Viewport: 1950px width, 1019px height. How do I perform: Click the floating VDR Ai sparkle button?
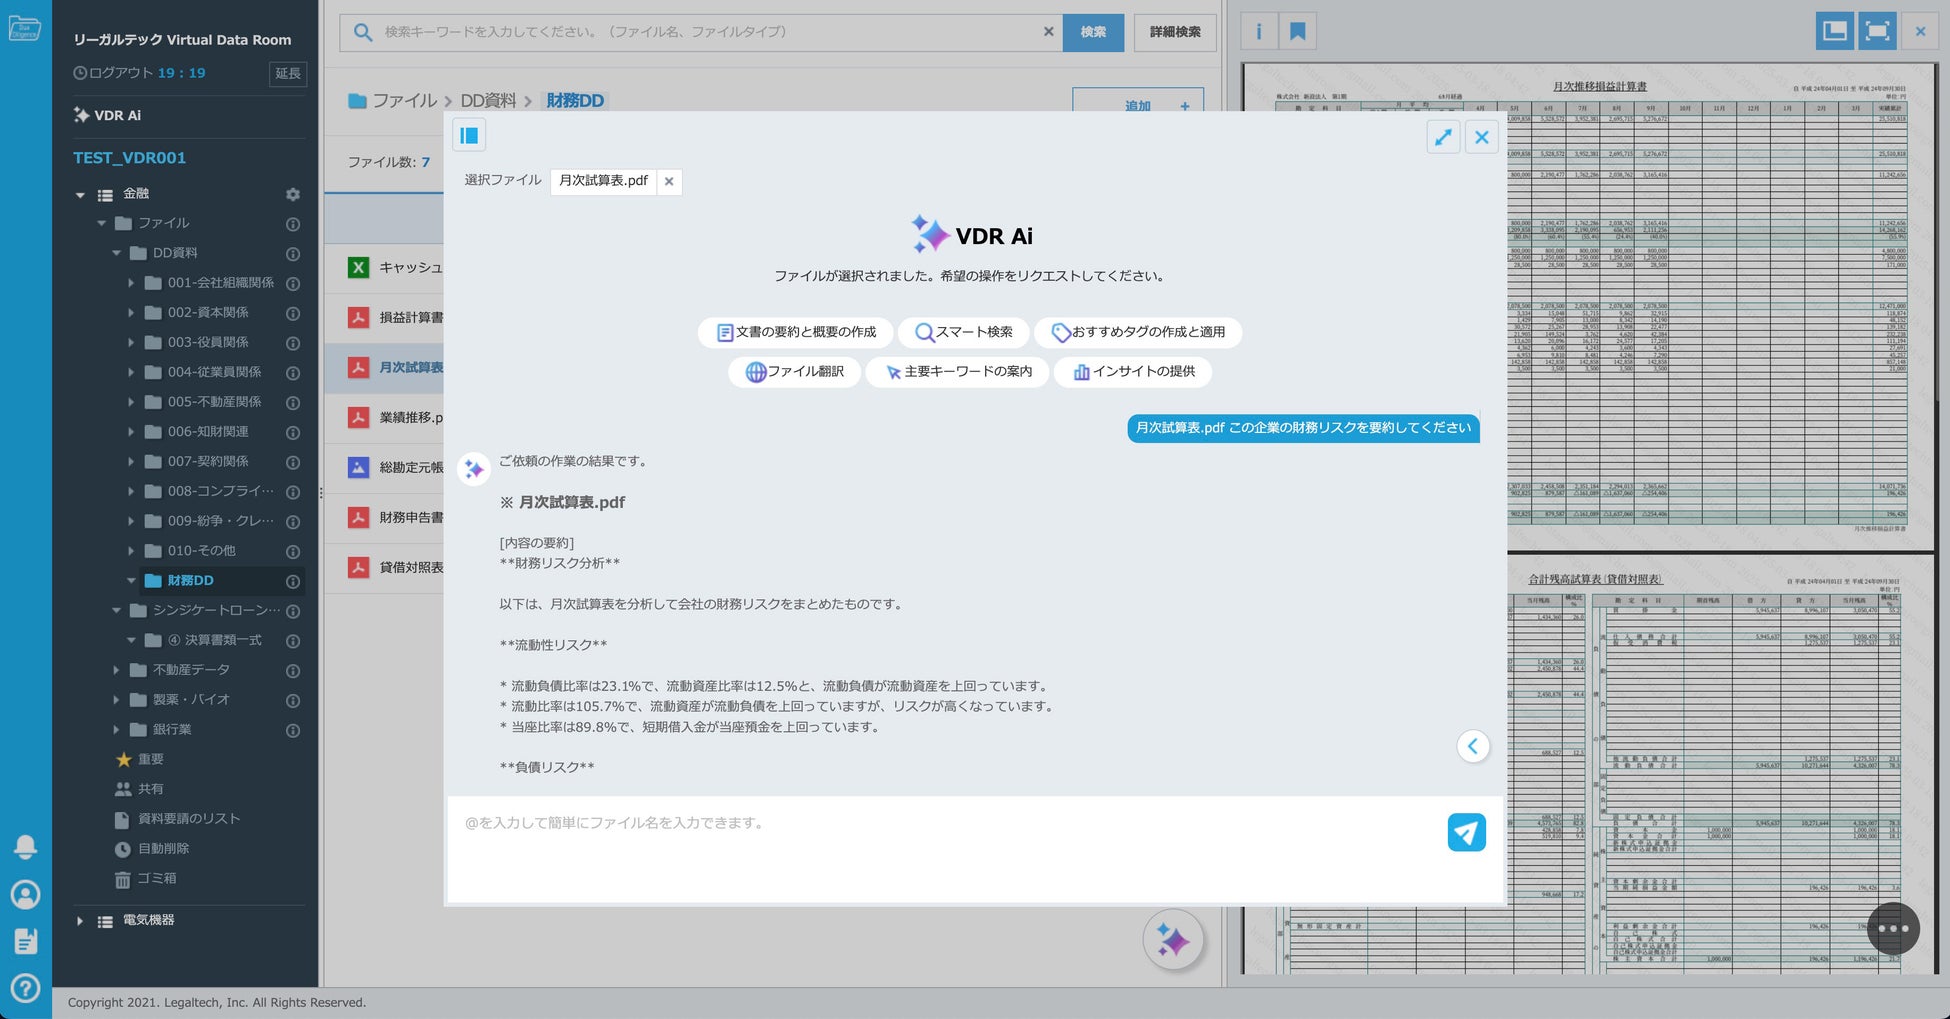click(x=1172, y=940)
